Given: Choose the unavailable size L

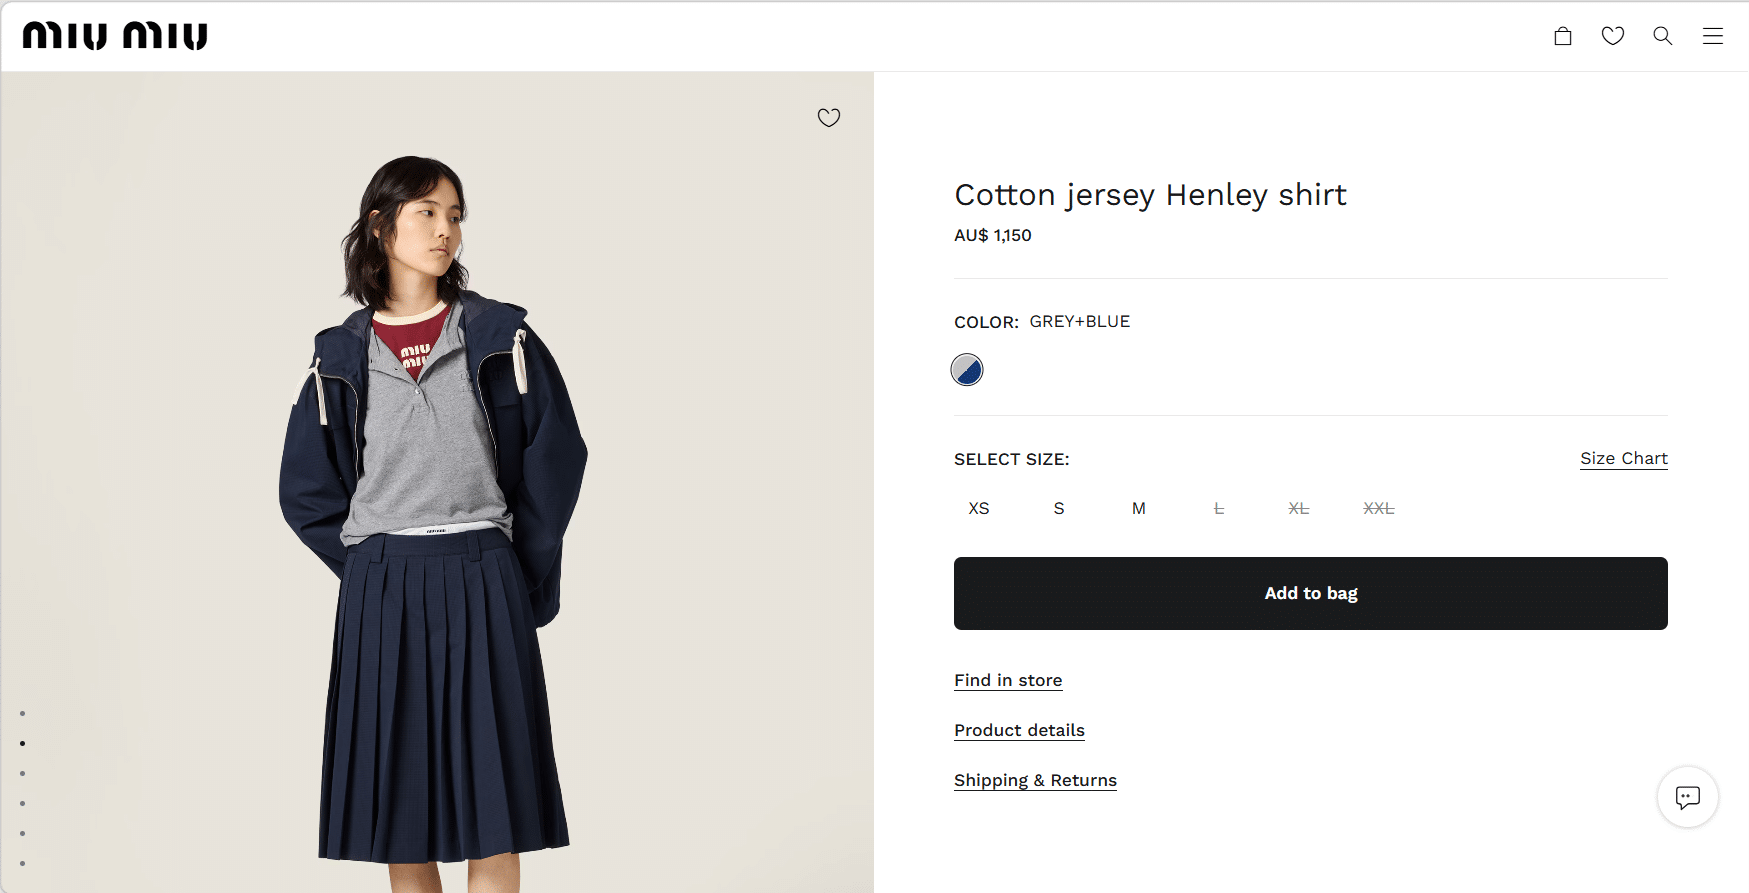Looking at the screenshot, I should point(1218,508).
